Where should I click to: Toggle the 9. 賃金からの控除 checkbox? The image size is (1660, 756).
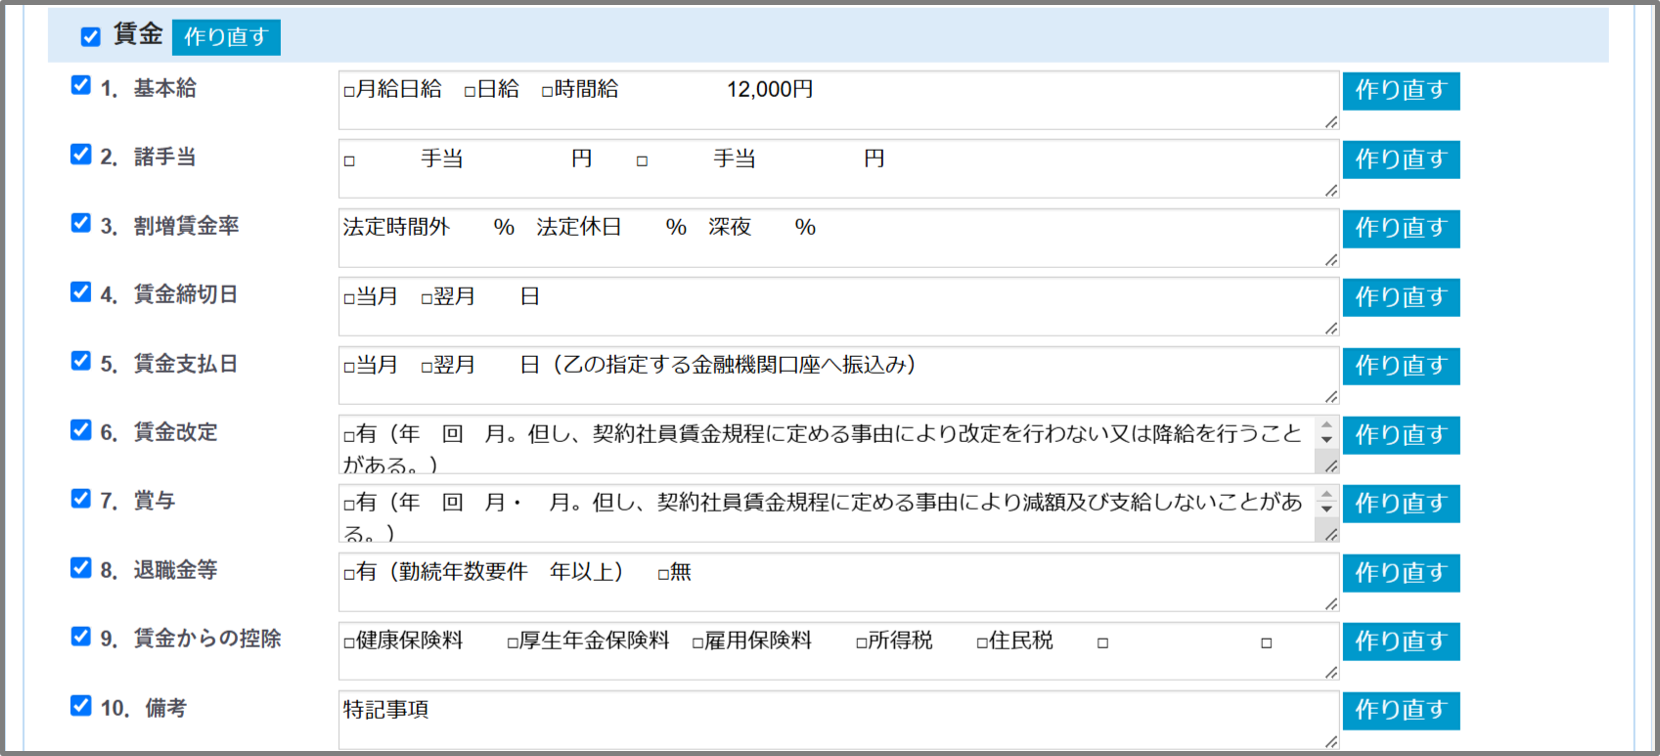[x=81, y=636]
